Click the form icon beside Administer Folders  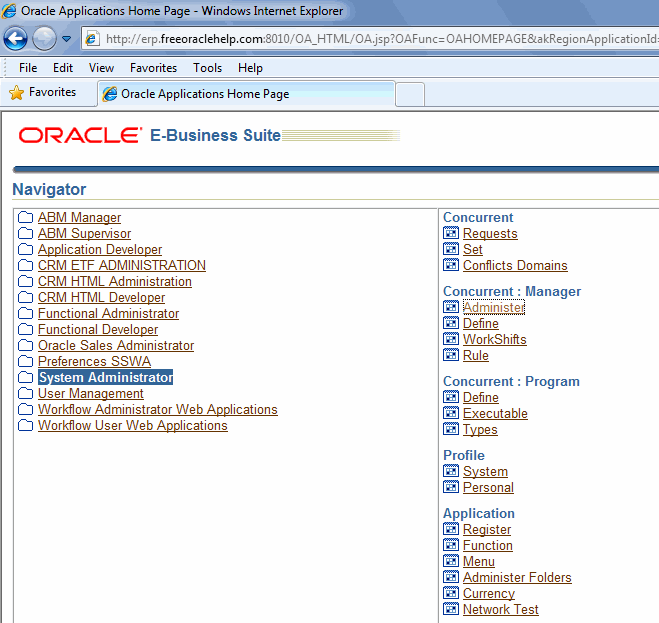[x=451, y=577]
